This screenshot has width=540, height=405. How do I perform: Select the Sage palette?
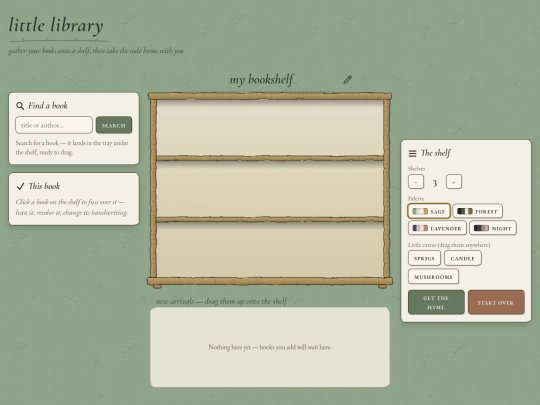click(x=429, y=211)
